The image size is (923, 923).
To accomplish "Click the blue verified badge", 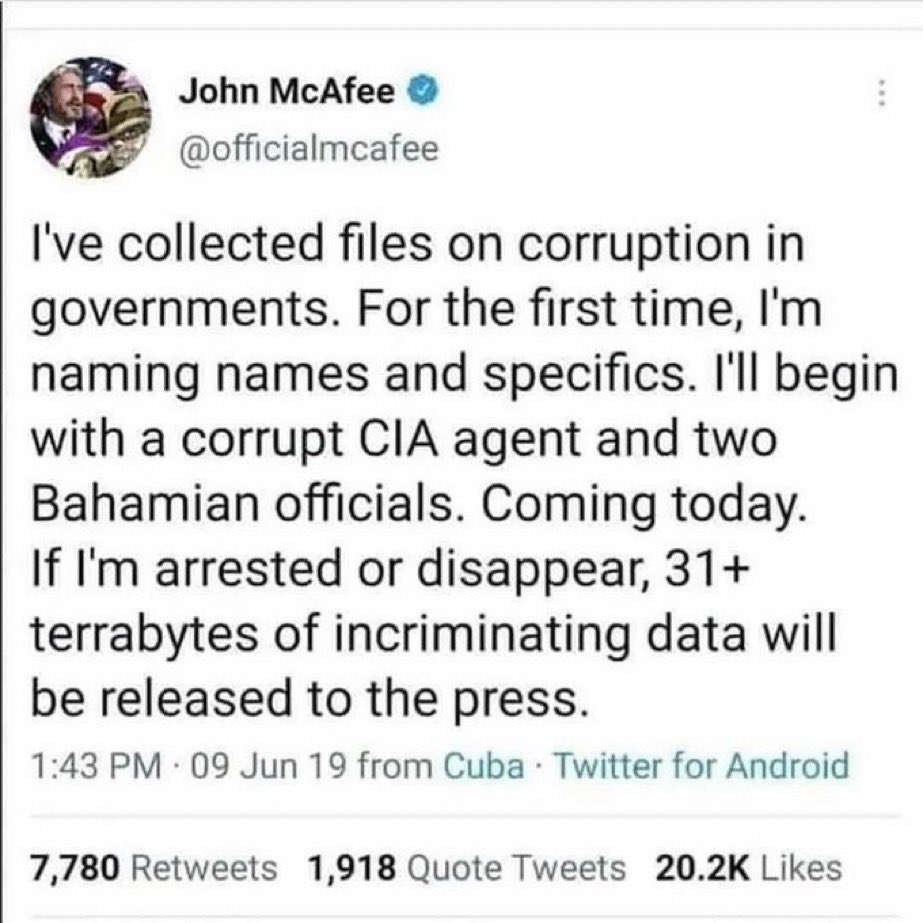I will point(421,95).
